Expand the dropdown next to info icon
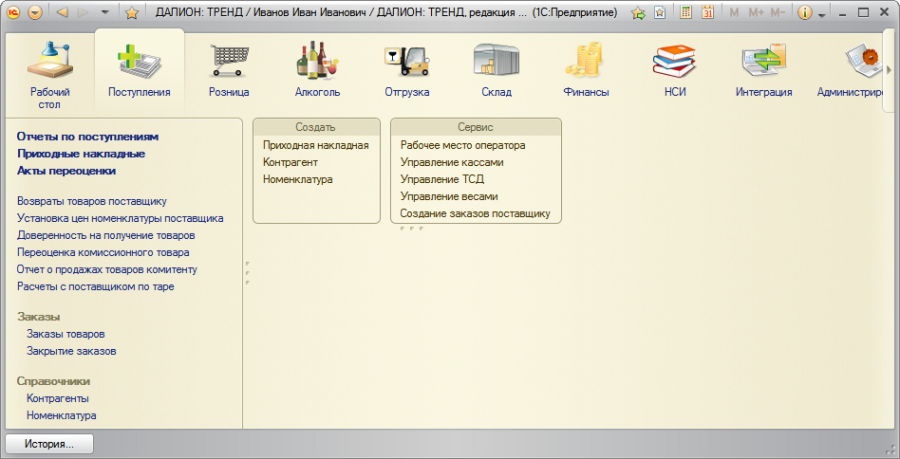 (x=822, y=14)
